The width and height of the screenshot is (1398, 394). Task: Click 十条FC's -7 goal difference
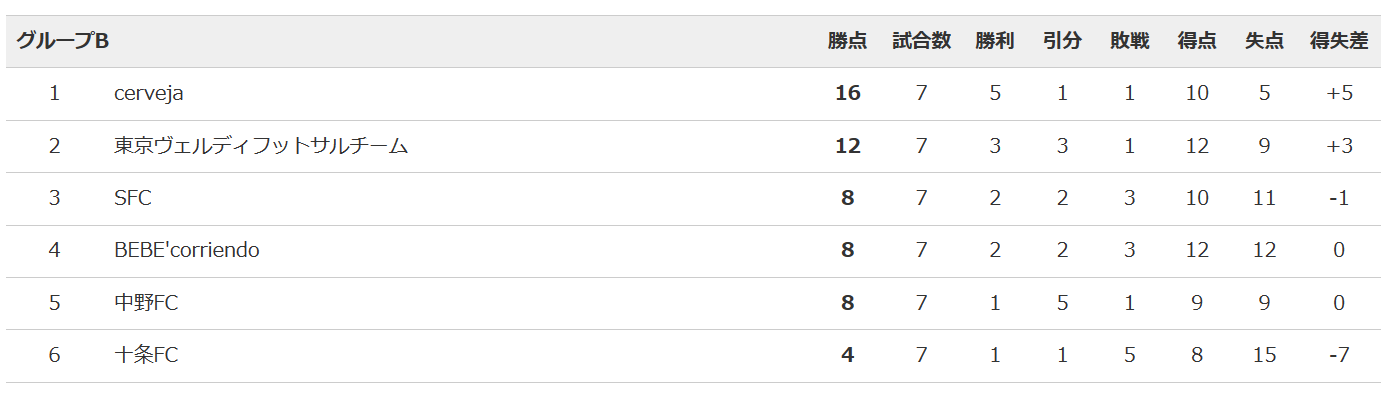(x=1339, y=355)
